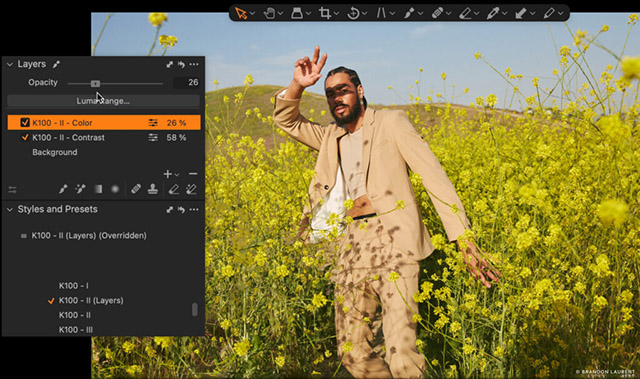Viewport: 640px width, 379px height.
Task: Choose the Heal bandage tool in Layers panel
Action: tap(136, 189)
